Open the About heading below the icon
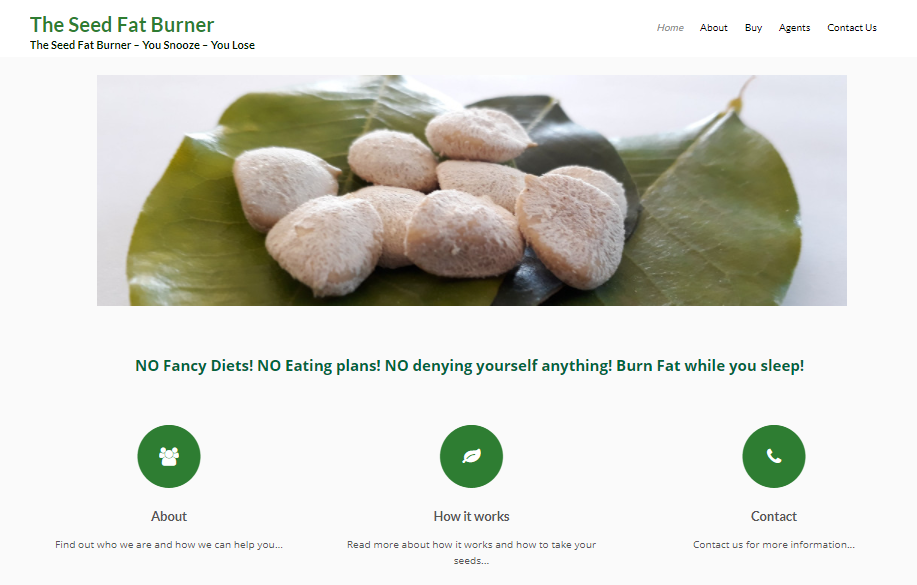The image size is (917, 585). 169,516
